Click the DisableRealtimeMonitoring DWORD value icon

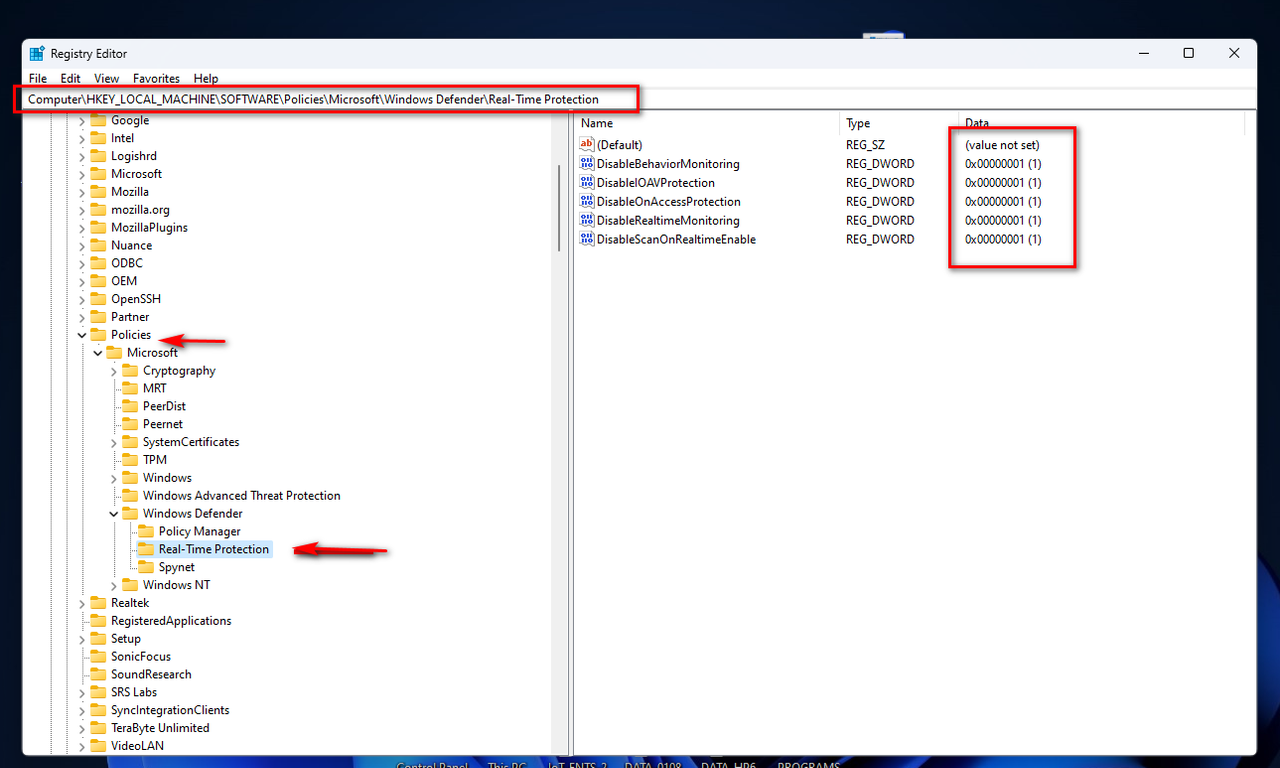(x=587, y=221)
